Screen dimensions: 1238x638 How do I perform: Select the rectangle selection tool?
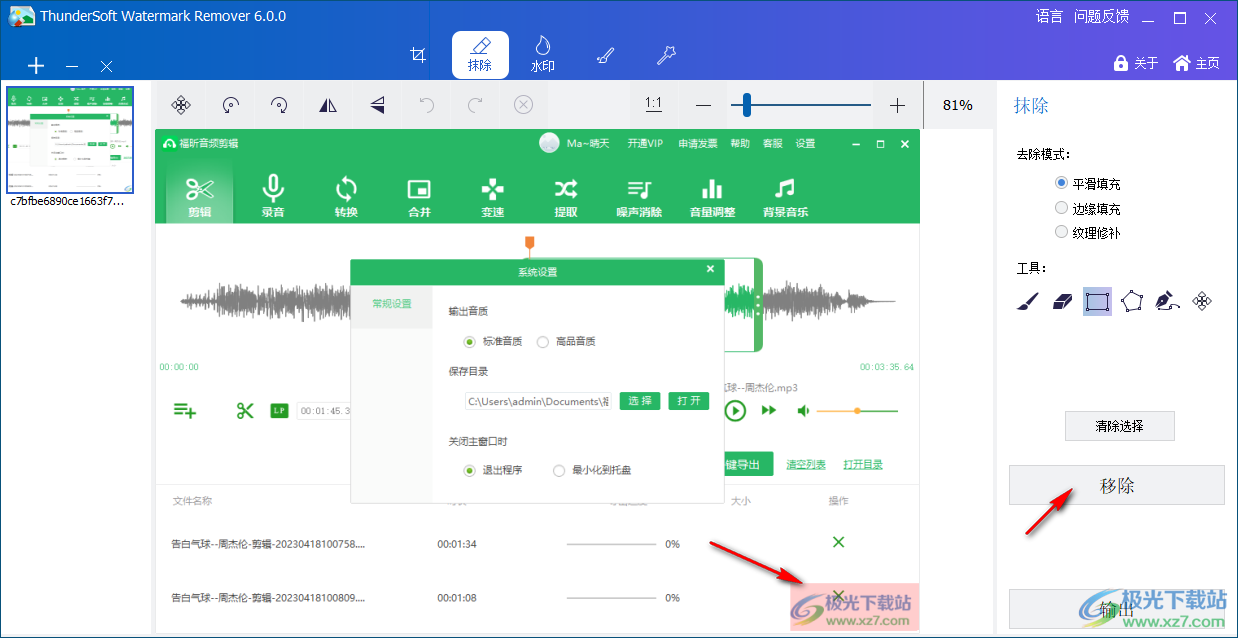pos(1097,301)
